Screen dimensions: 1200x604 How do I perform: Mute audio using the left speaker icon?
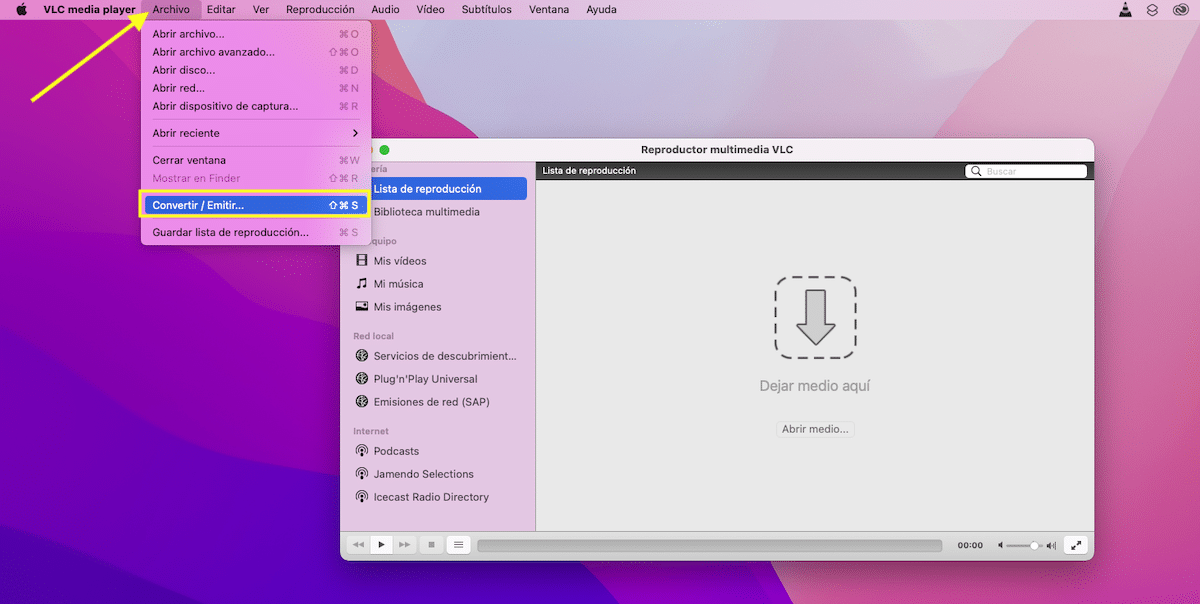pyautogui.click(x=999, y=546)
